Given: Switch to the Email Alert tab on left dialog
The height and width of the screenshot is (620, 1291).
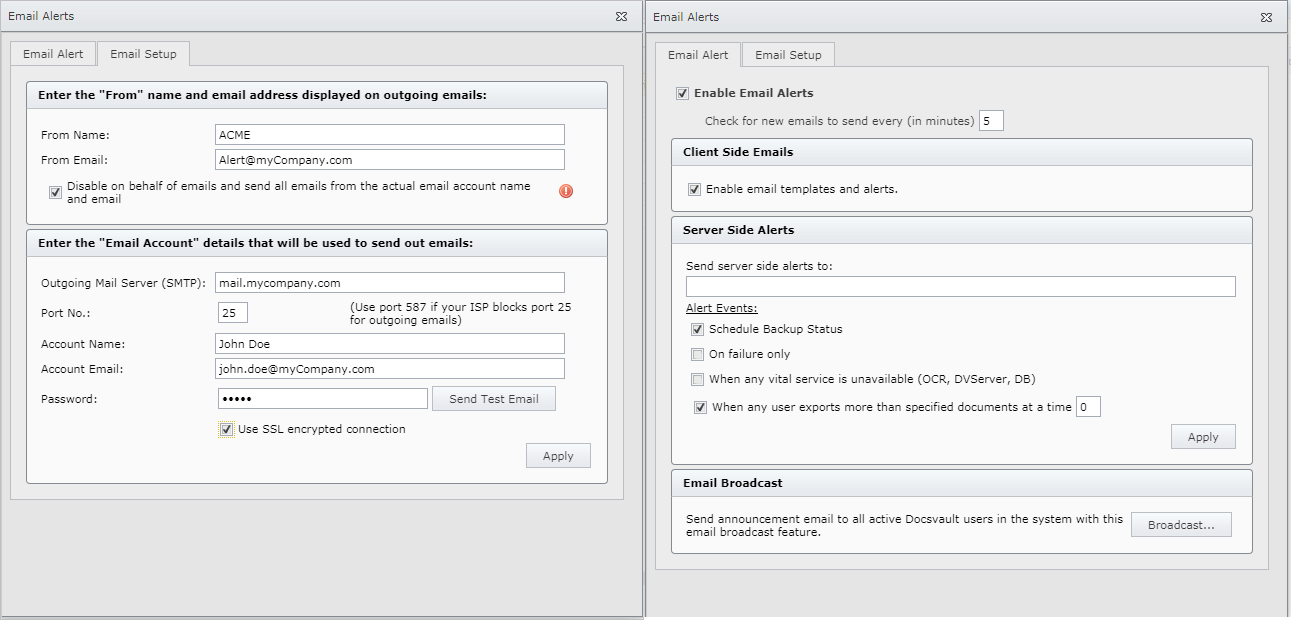Looking at the screenshot, I should click(x=53, y=53).
